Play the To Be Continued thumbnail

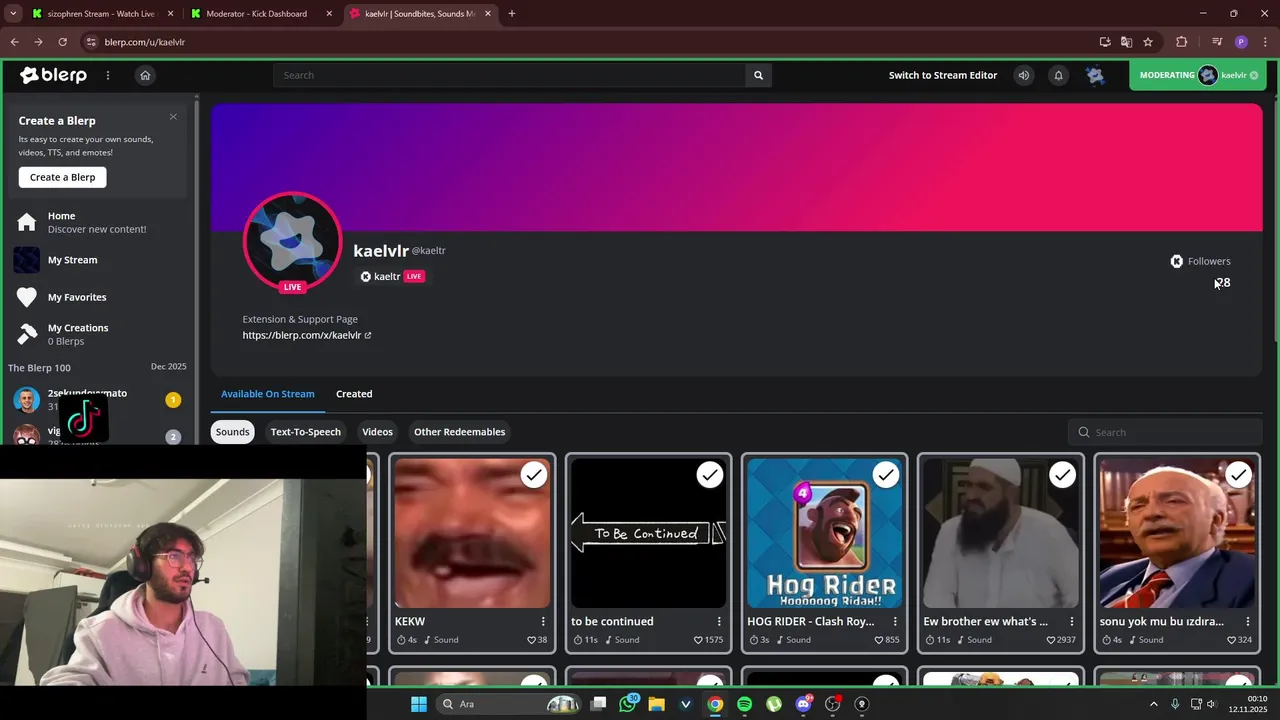pos(648,533)
